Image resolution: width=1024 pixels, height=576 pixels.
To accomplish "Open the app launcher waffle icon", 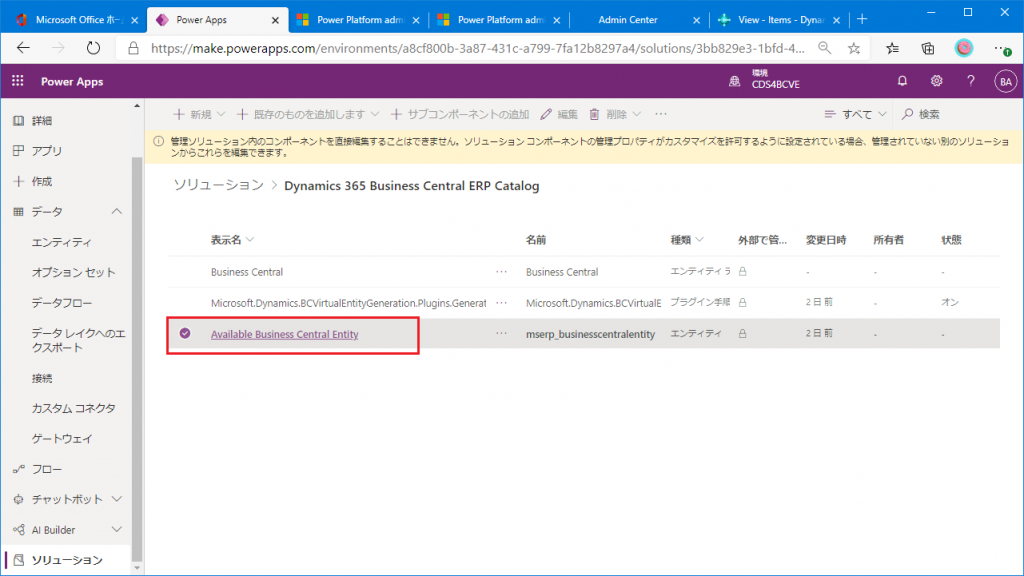I will coord(17,81).
